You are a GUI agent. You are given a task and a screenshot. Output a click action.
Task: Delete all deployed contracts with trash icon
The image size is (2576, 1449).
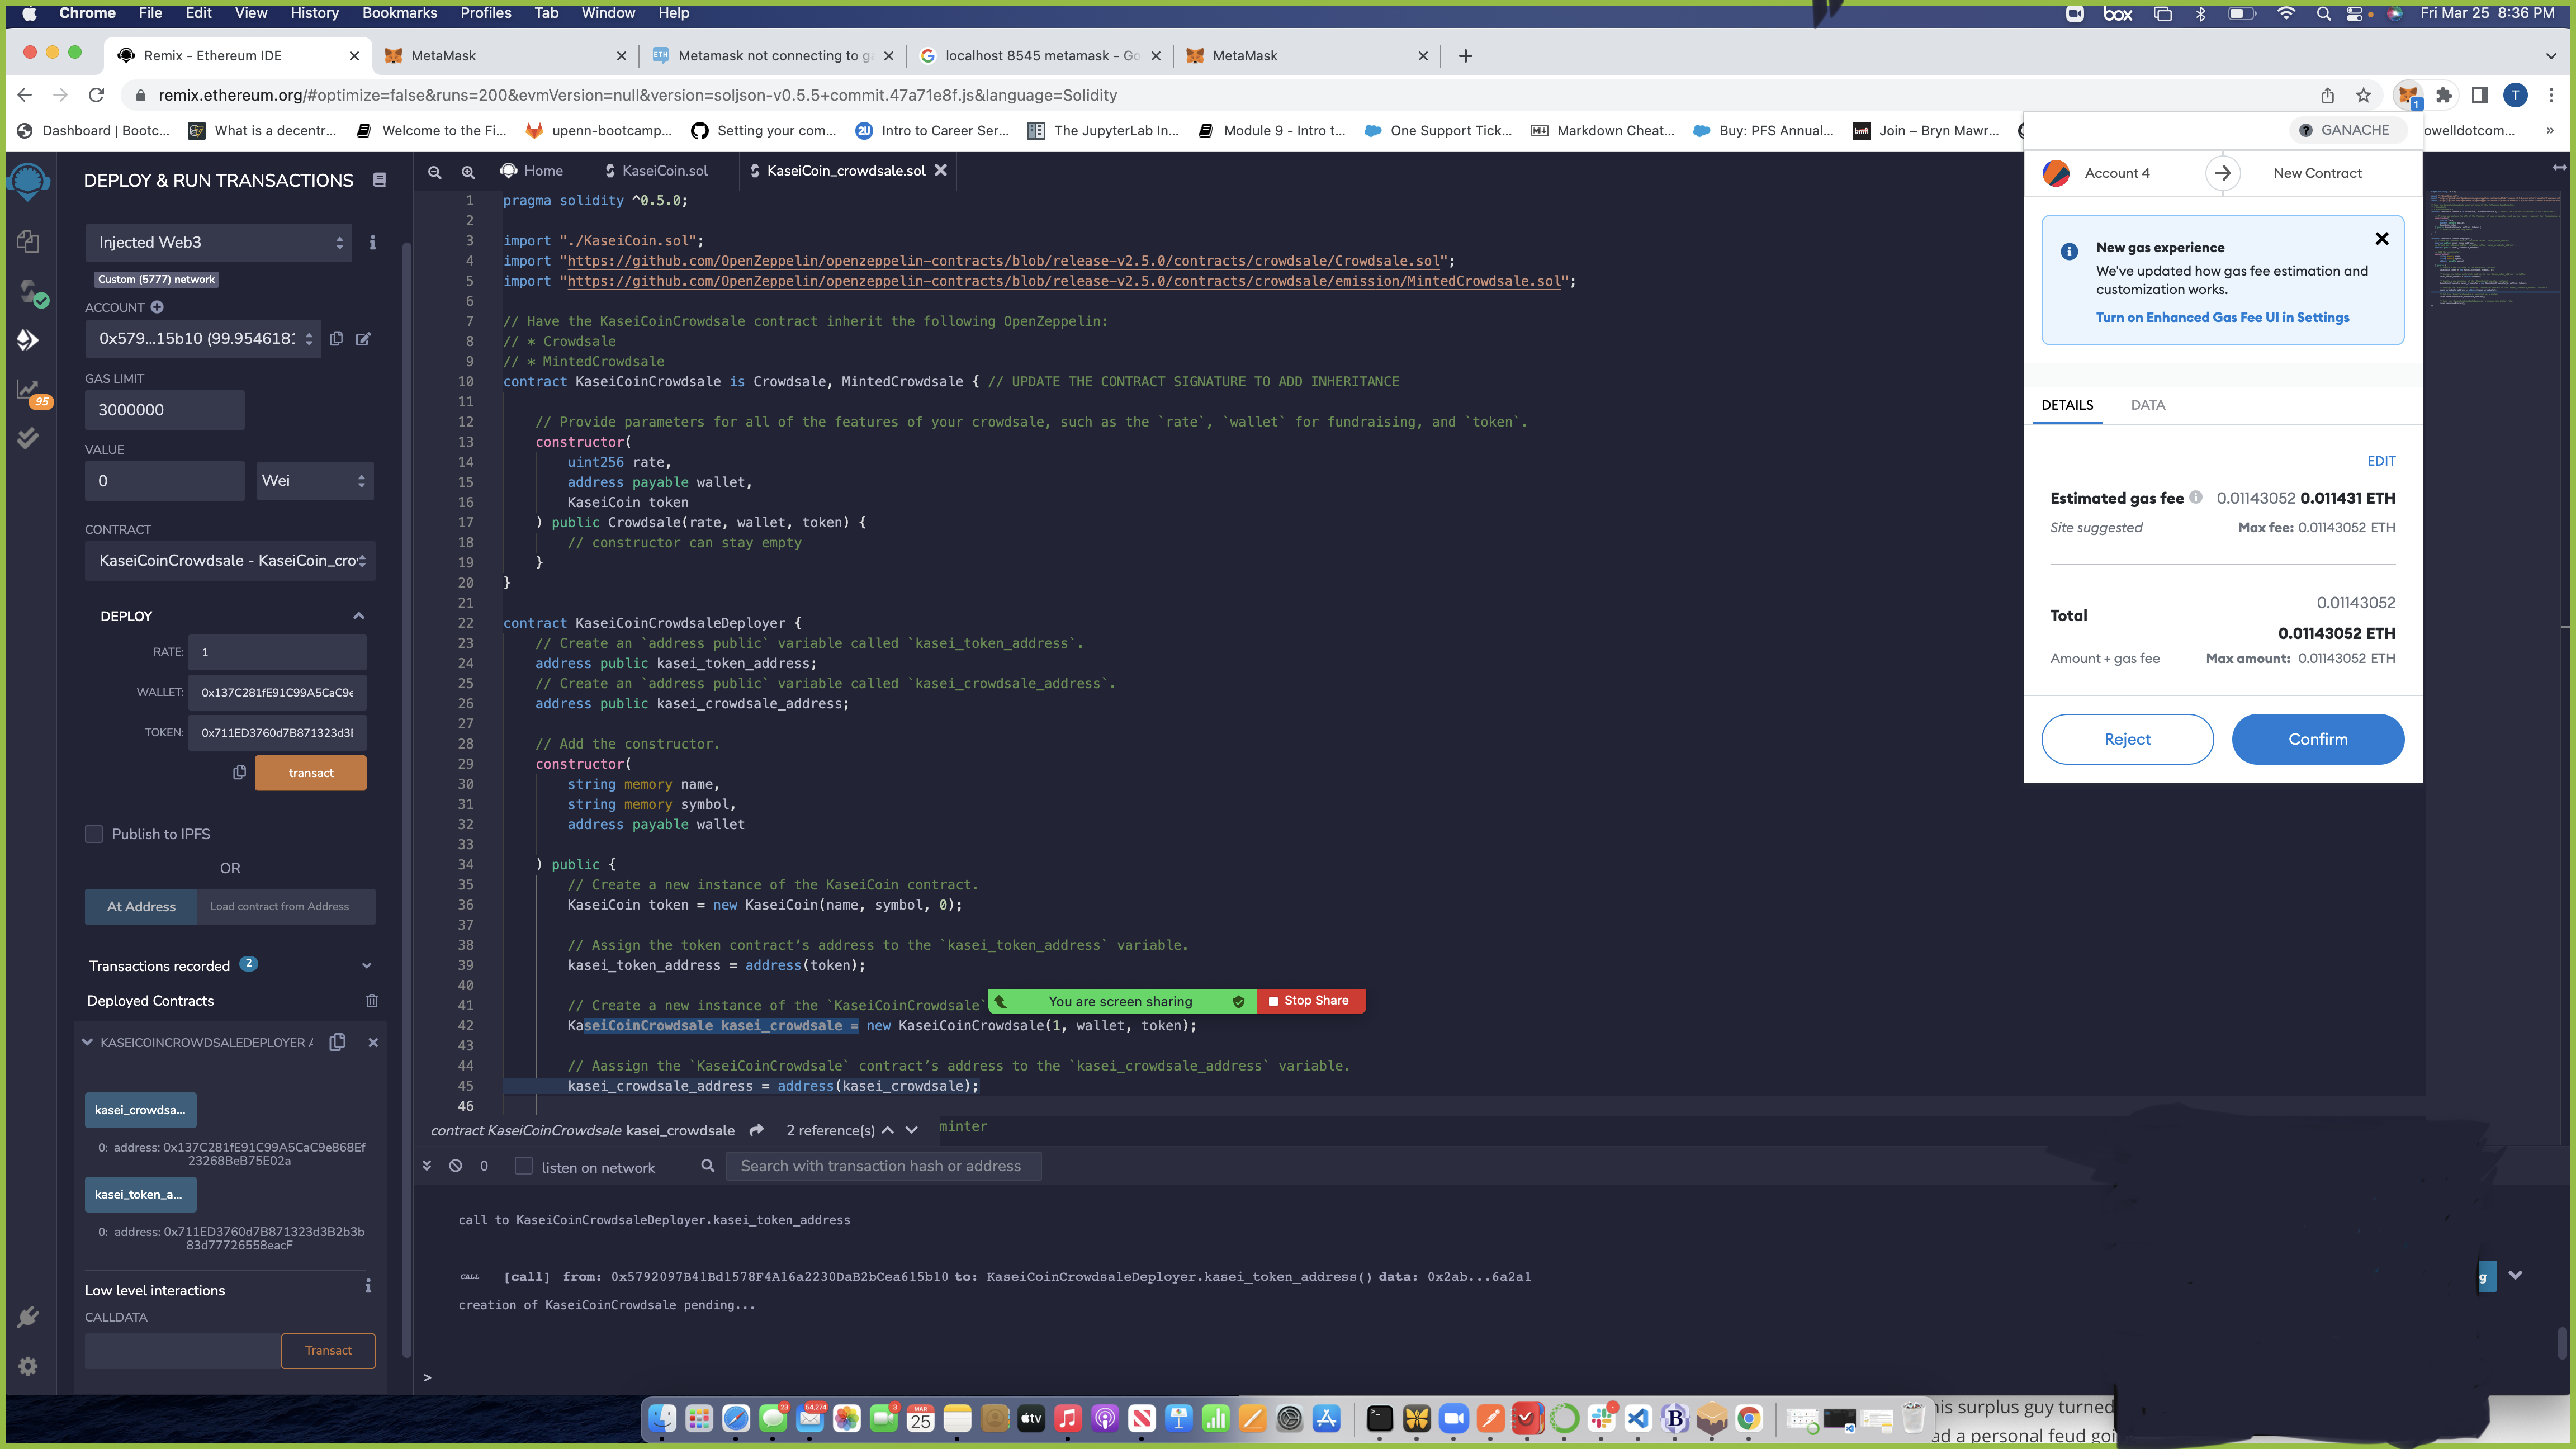pos(372,1001)
